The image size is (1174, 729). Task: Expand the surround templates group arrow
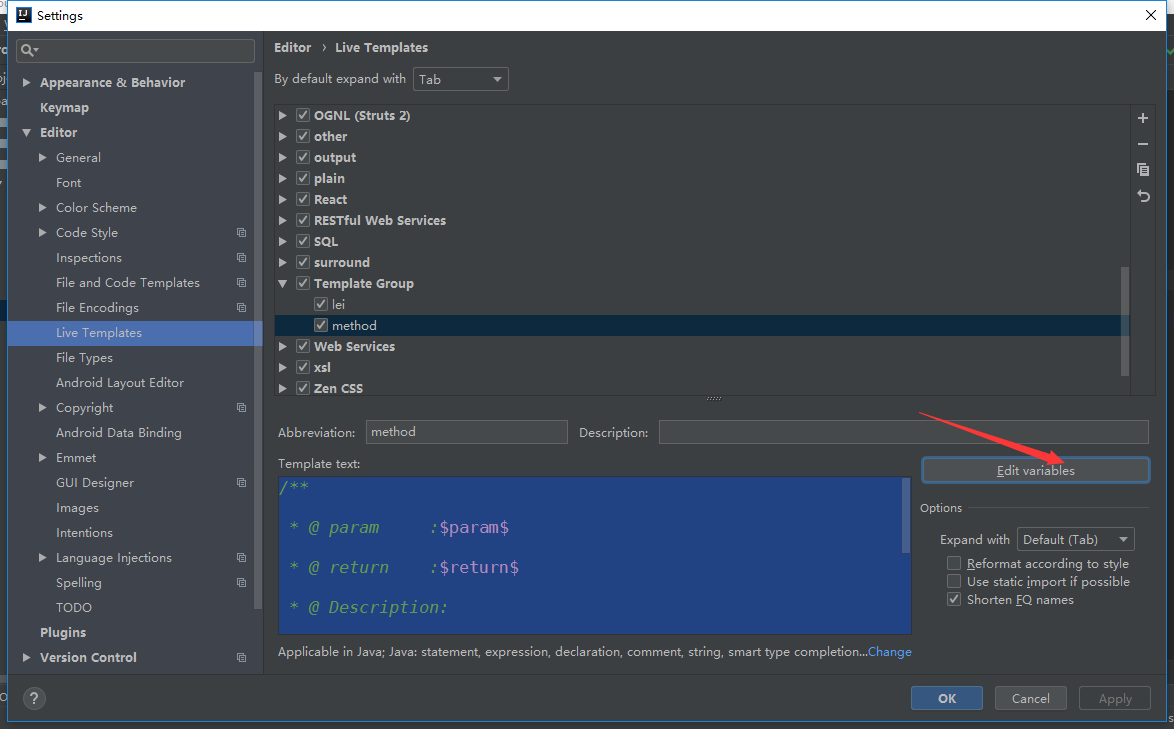click(283, 263)
